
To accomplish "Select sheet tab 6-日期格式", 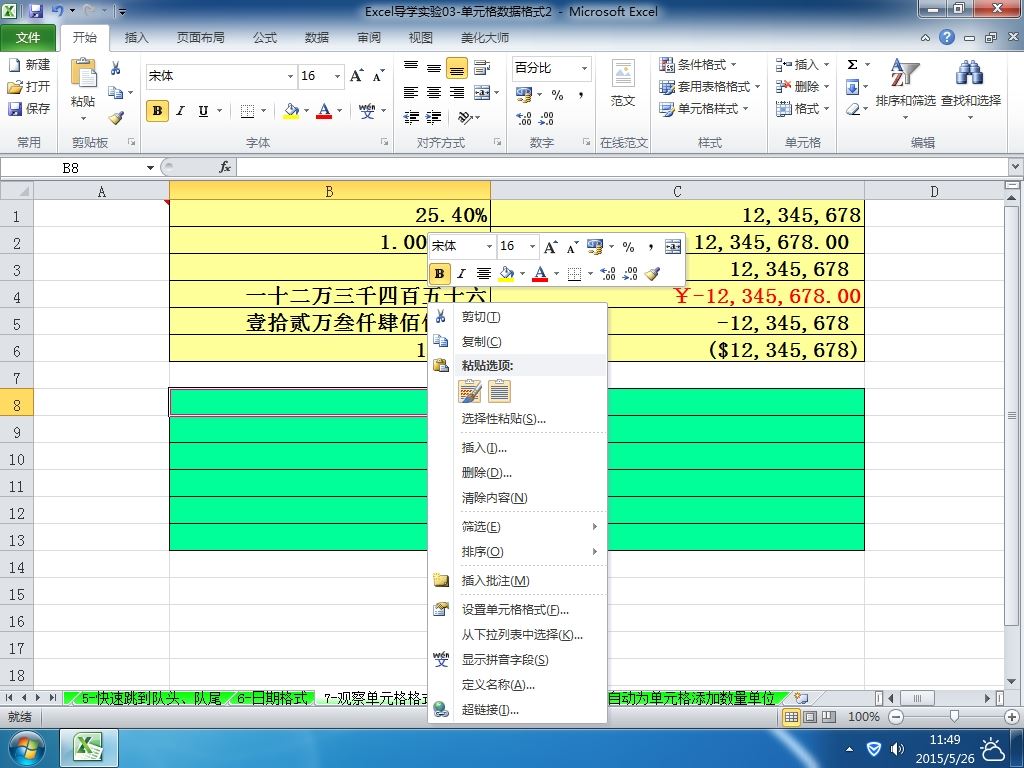I will coord(271,698).
